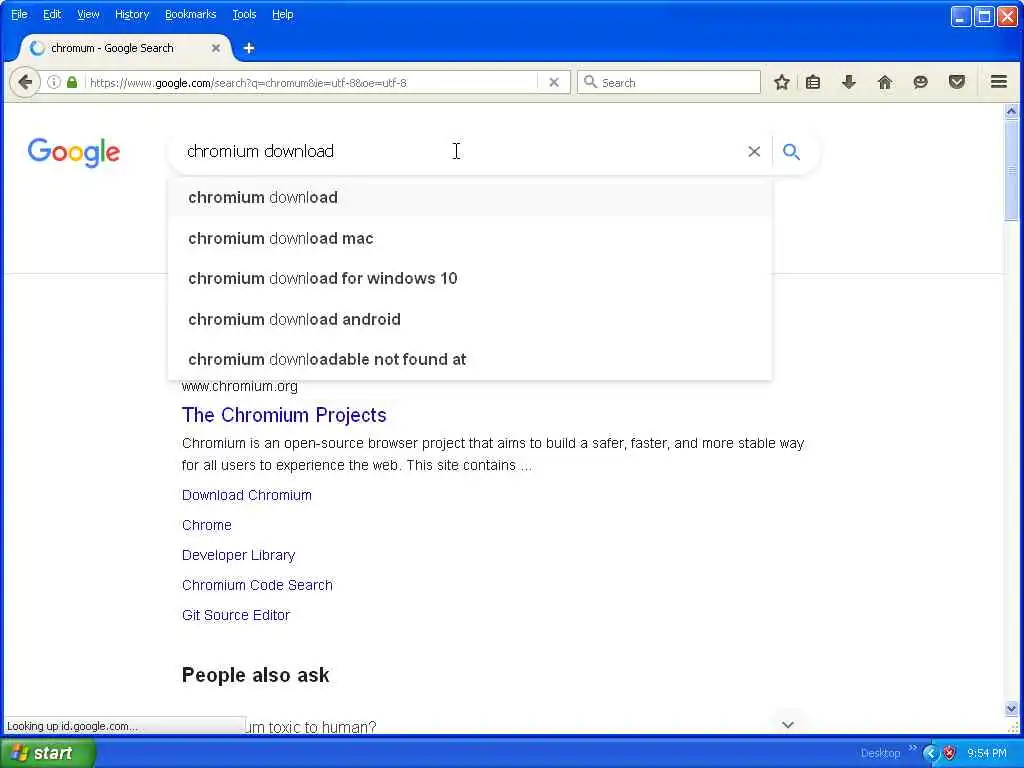Open the File menu

tap(19, 14)
